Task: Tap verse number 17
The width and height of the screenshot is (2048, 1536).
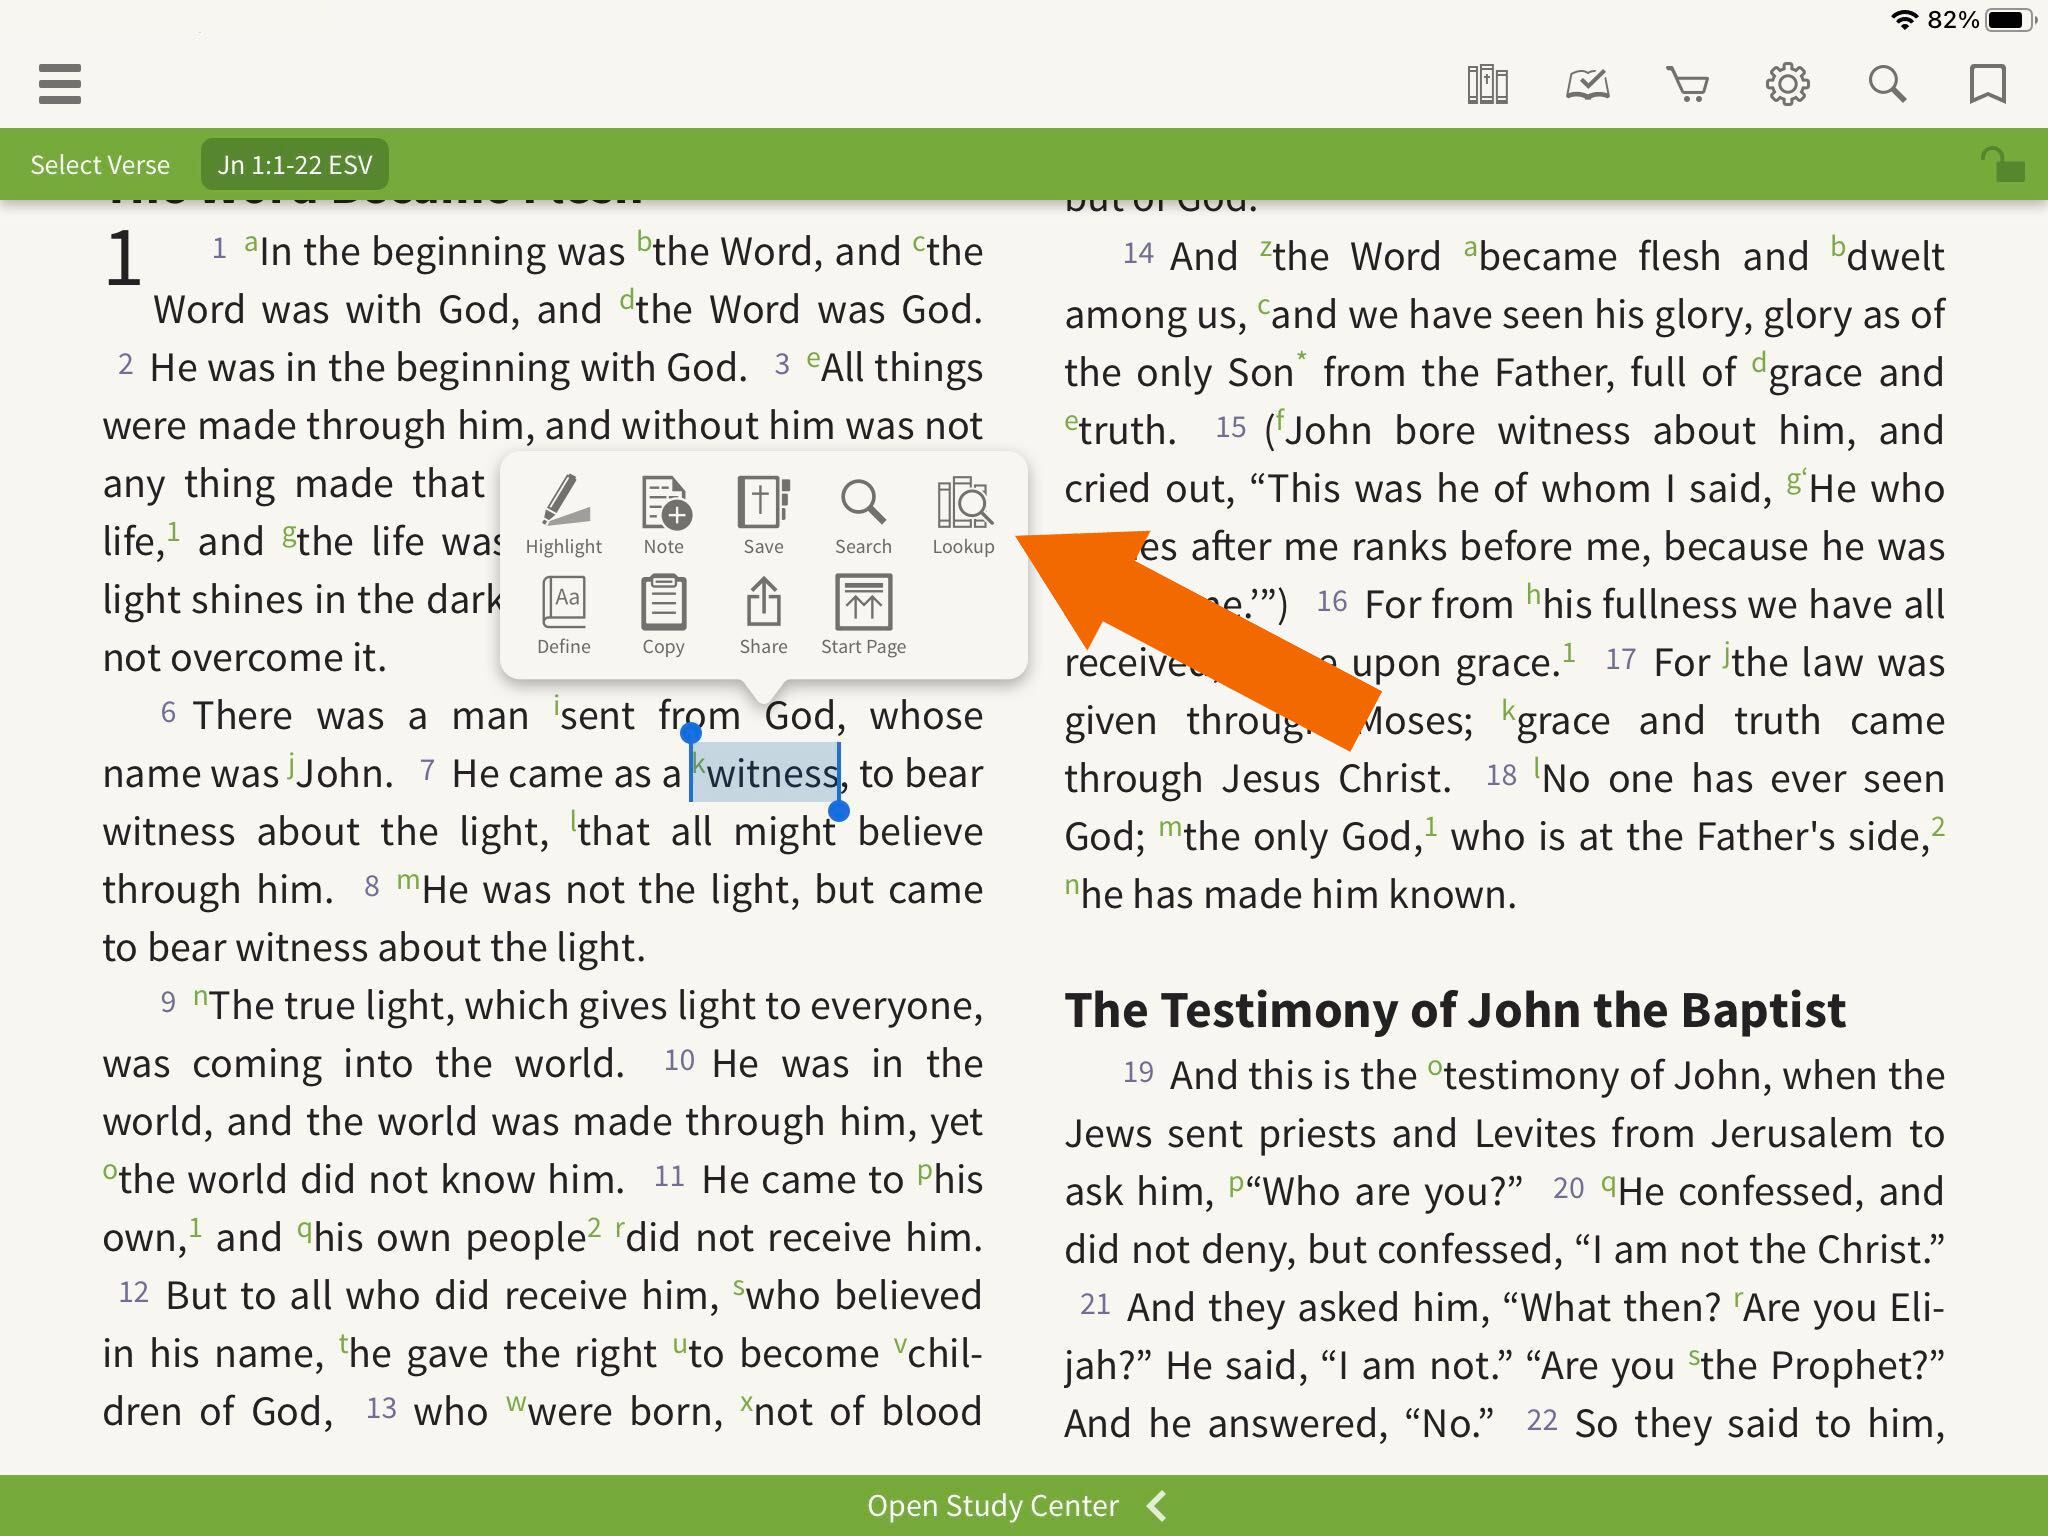Action: click(1621, 659)
